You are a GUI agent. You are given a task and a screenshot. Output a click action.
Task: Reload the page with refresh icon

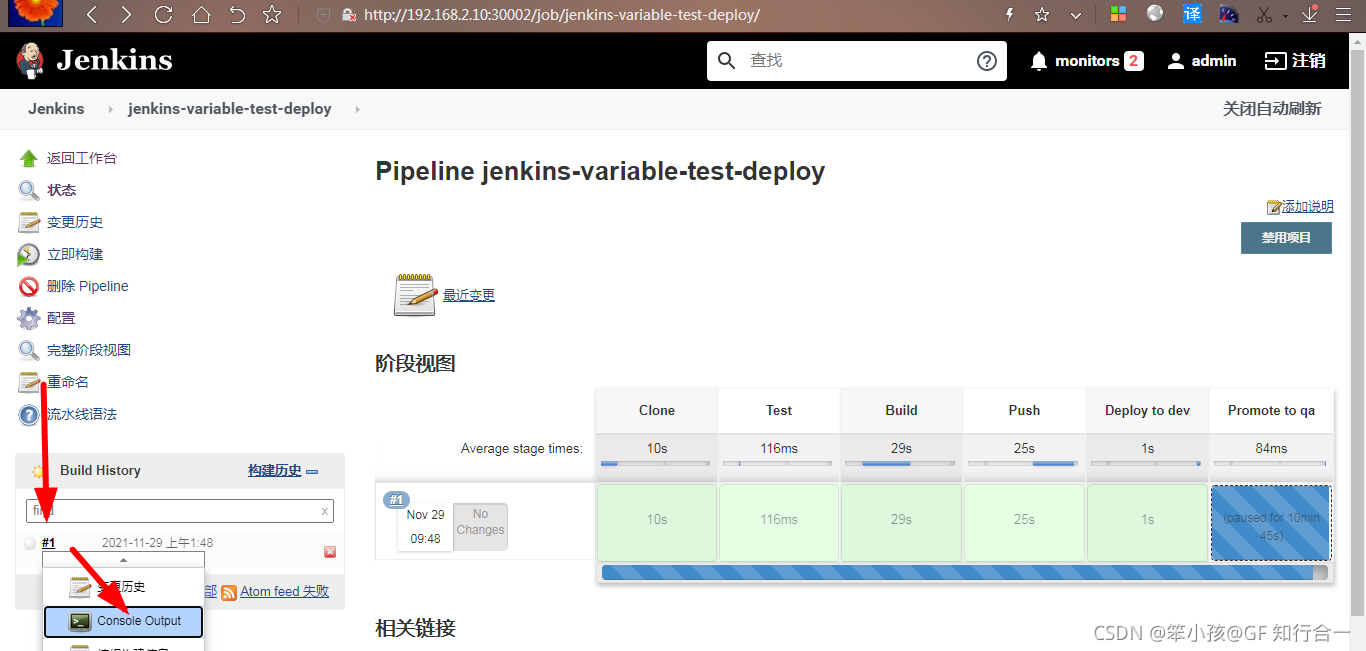[164, 15]
